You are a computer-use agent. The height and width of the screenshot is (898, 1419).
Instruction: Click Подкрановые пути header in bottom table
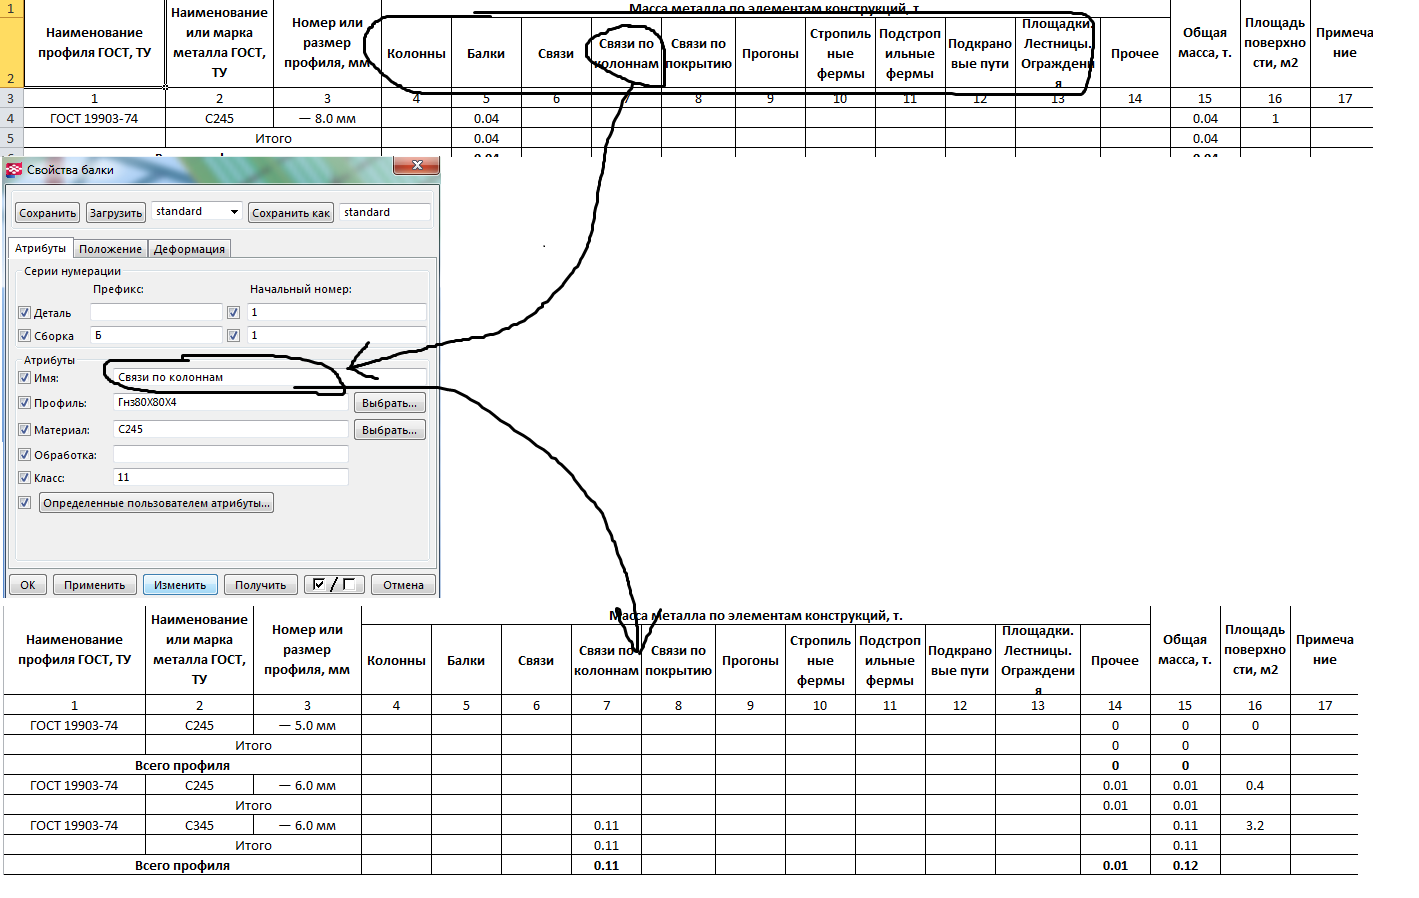[x=960, y=660]
